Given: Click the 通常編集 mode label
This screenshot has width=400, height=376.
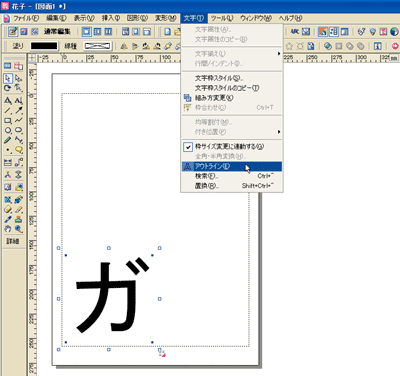Looking at the screenshot, I should click(x=57, y=32).
